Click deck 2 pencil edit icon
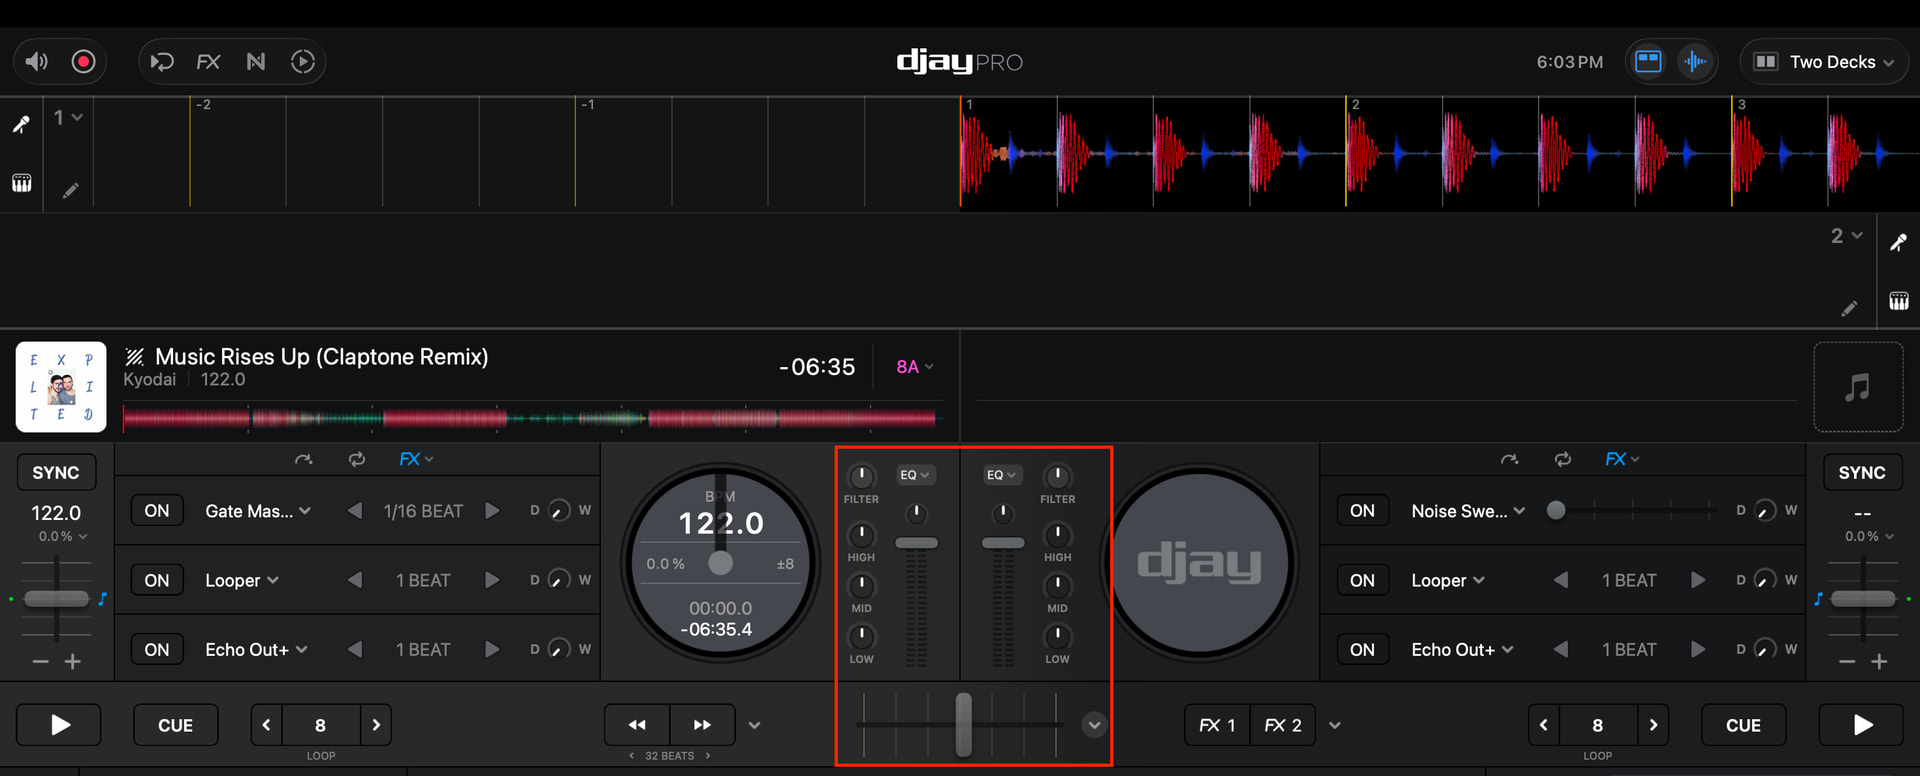Screen dimensions: 1920x776 (1849, 308)
